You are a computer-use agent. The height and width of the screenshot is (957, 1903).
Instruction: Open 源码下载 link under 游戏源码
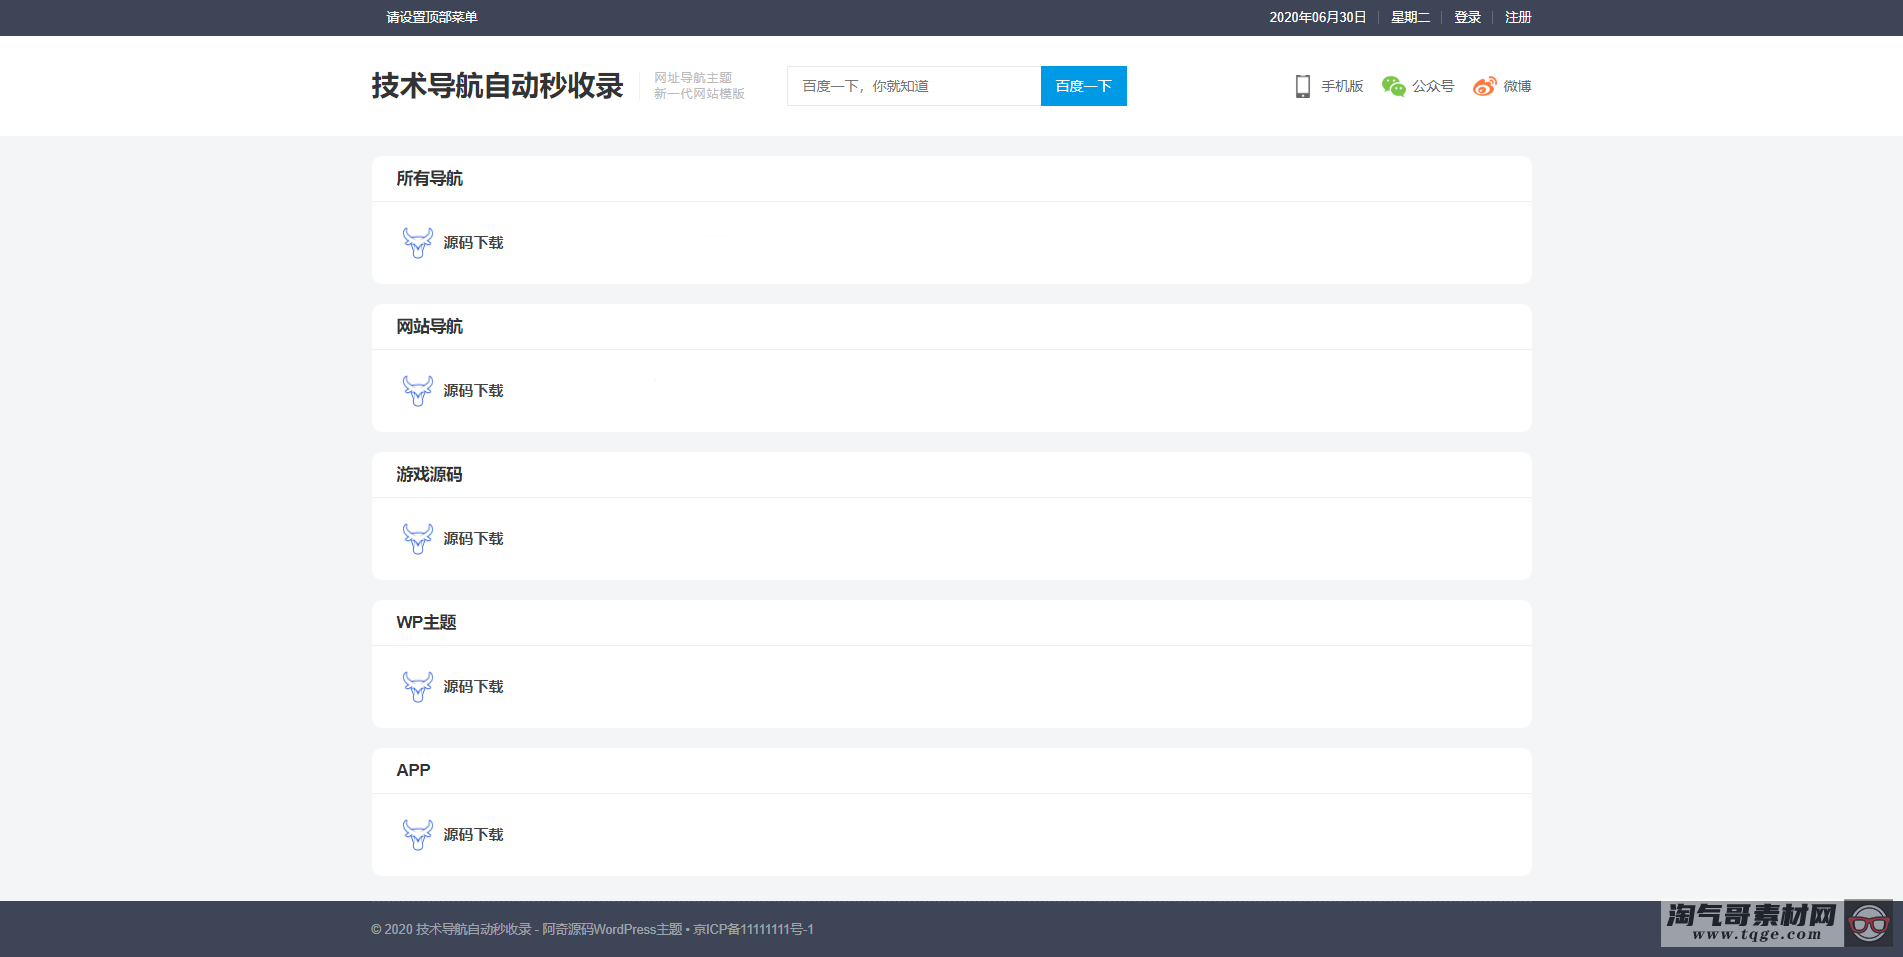click(x=473, y=538)
